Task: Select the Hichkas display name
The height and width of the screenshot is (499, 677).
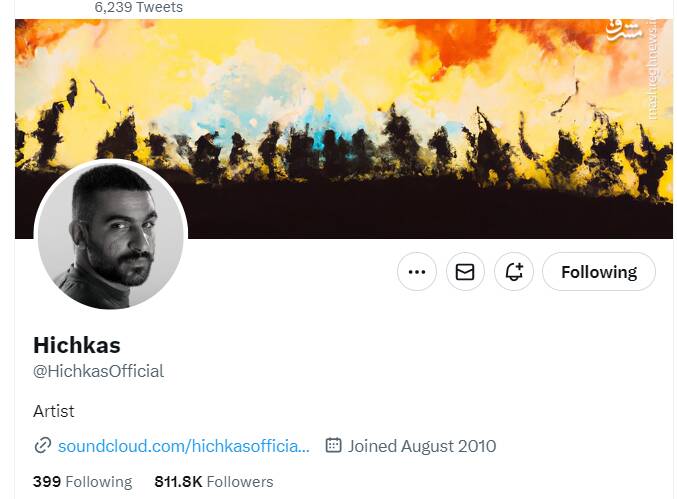Action: coord(77,346)
